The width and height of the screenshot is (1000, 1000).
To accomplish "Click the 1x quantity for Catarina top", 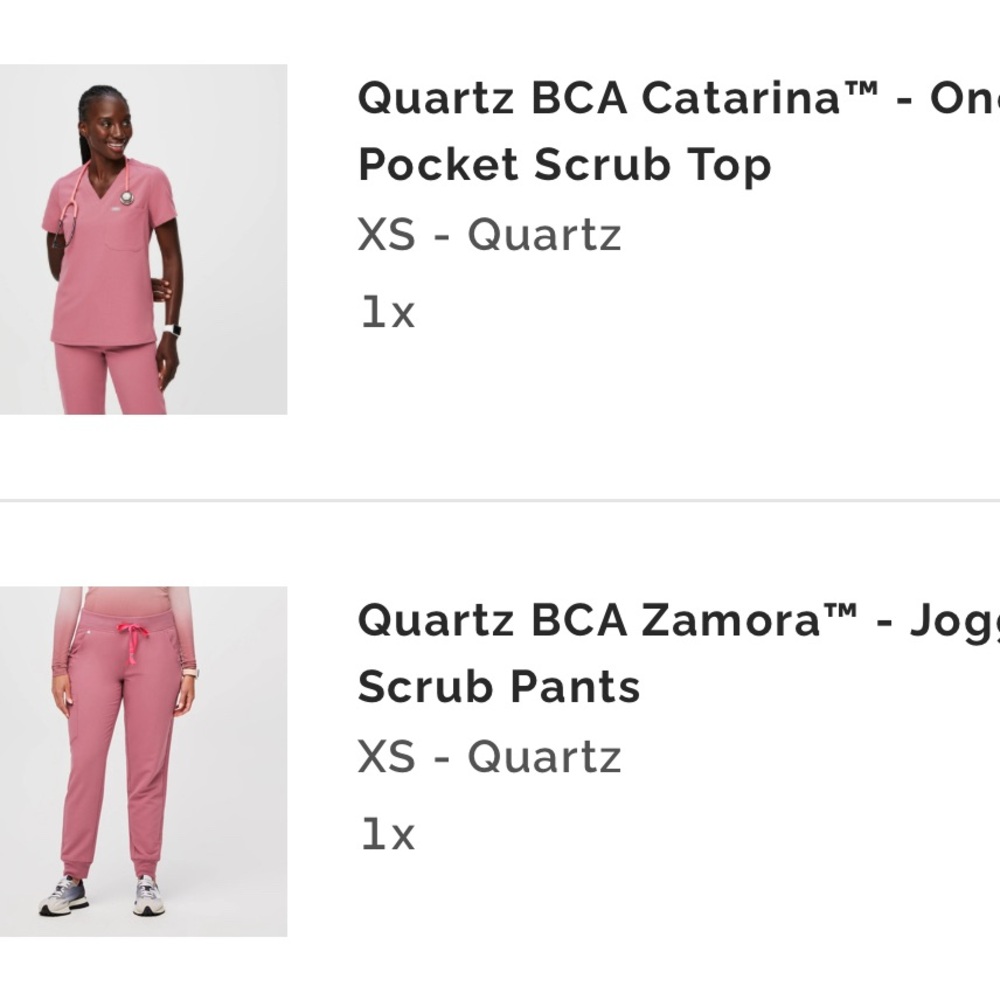I will pos(387,313).
